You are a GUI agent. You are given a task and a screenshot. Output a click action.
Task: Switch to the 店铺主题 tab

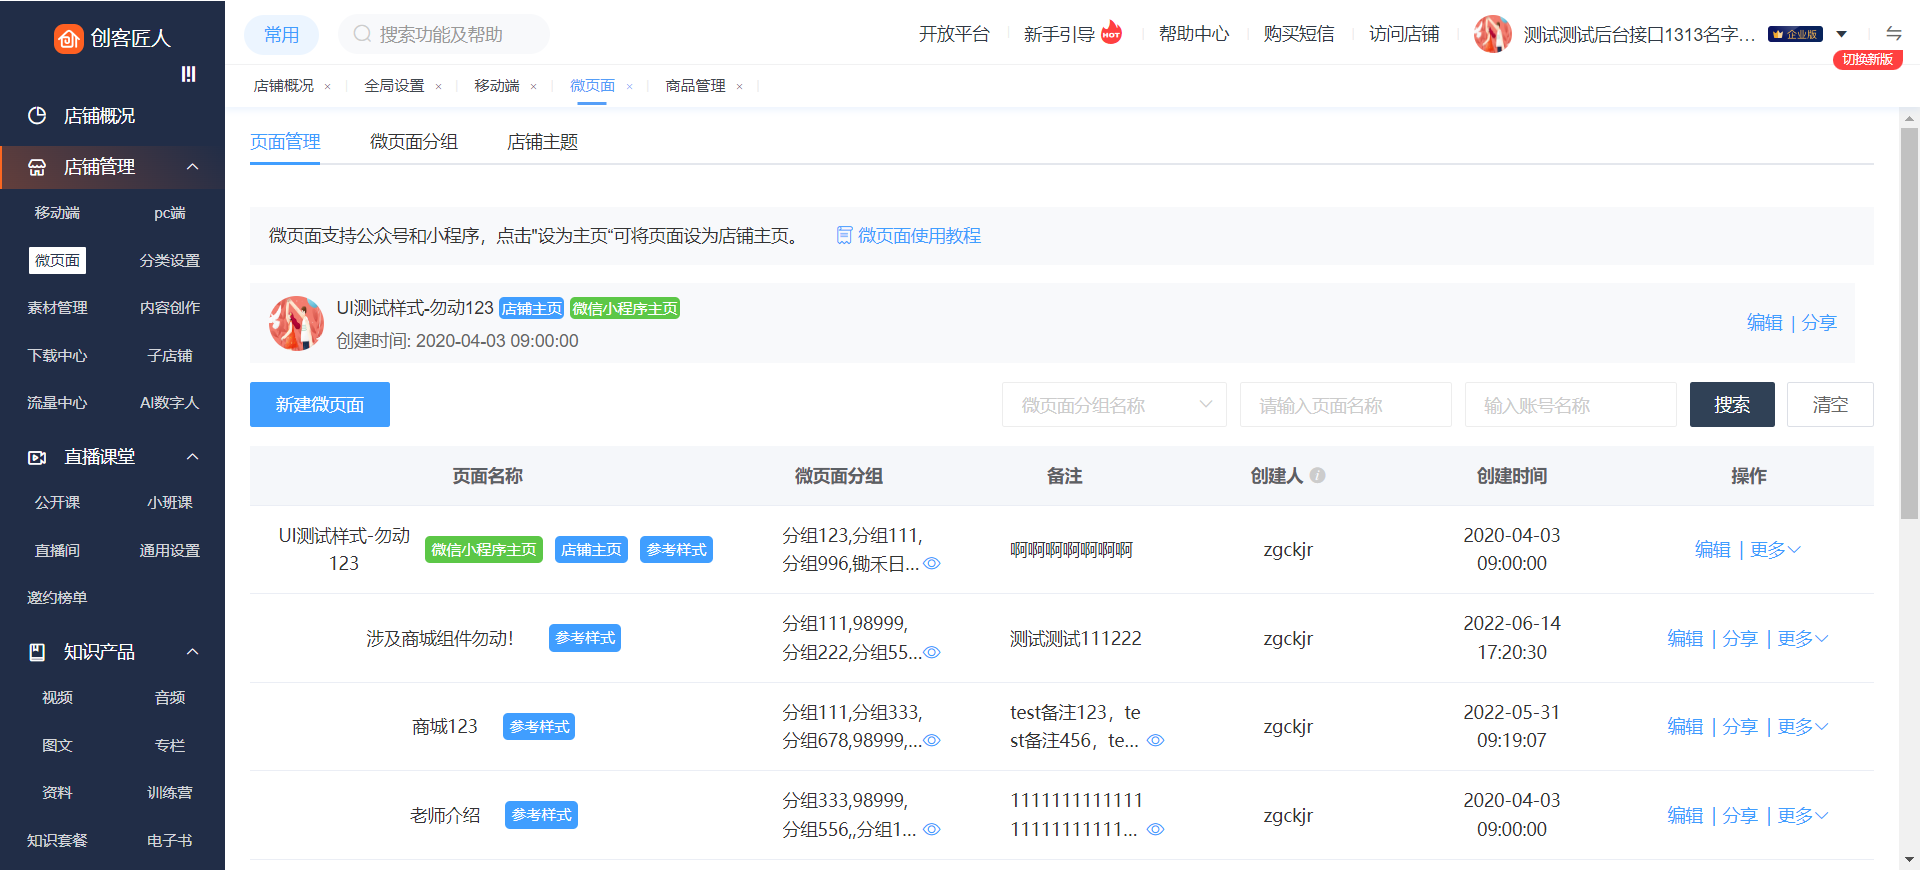[542, 142]
